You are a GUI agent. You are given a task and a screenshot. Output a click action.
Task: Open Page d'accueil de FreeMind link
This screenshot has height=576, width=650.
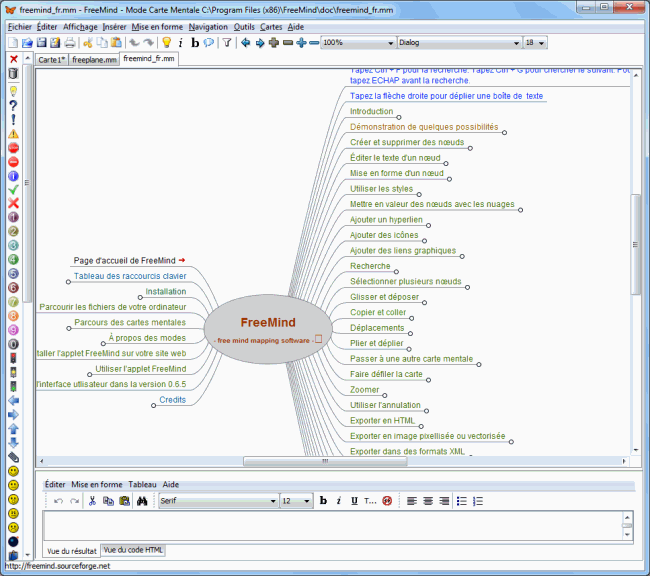pos(125,260)
